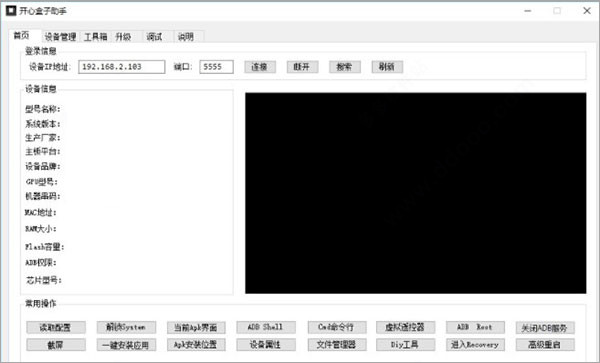The width and height of the screenshot is (600, 363).
Task: Click the GPU型号 label
Action: tap(41, 182)
